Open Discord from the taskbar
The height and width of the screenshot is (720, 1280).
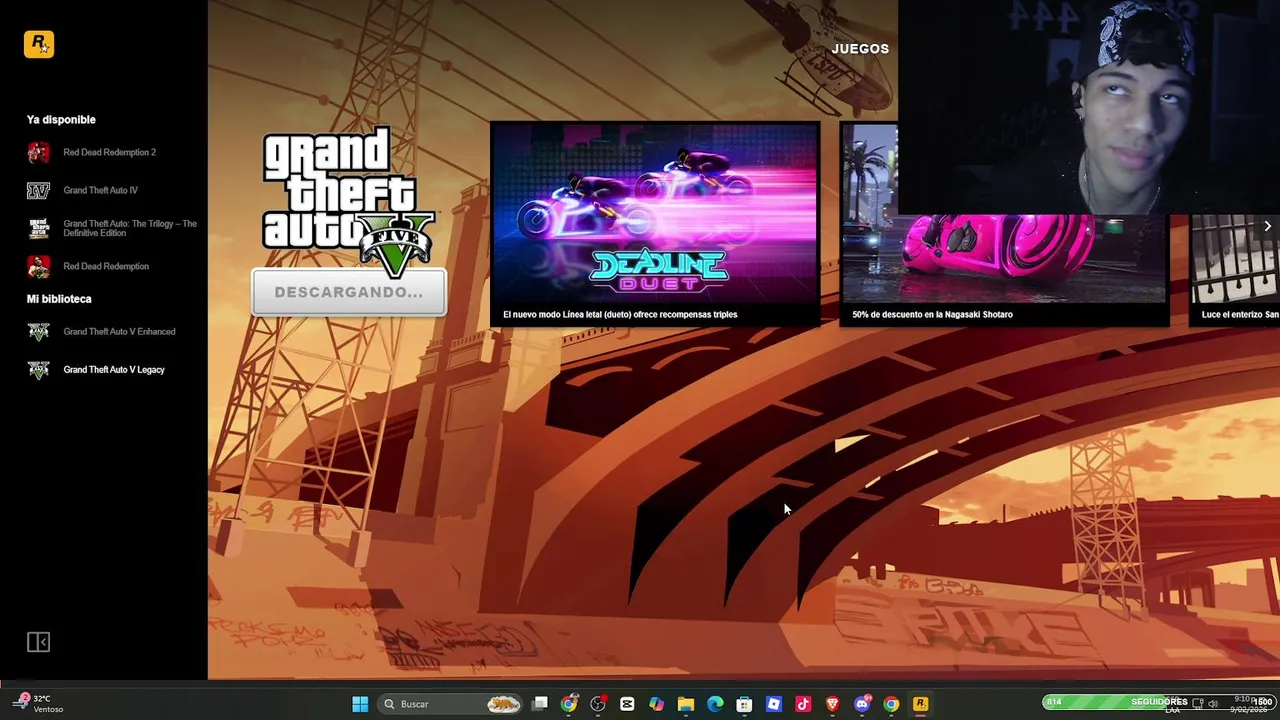pyautogui.click(x=862, y=704)
